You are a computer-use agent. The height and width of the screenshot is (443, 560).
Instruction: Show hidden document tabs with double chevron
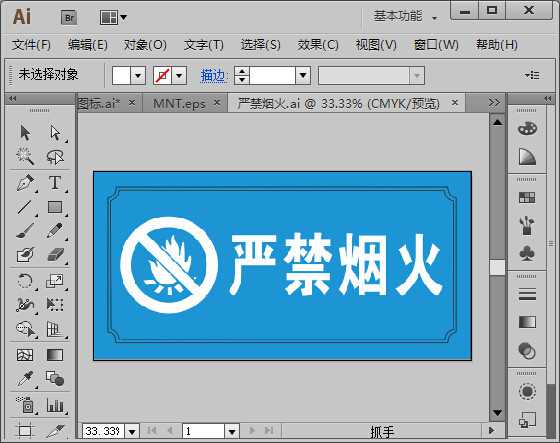[494, 103]
